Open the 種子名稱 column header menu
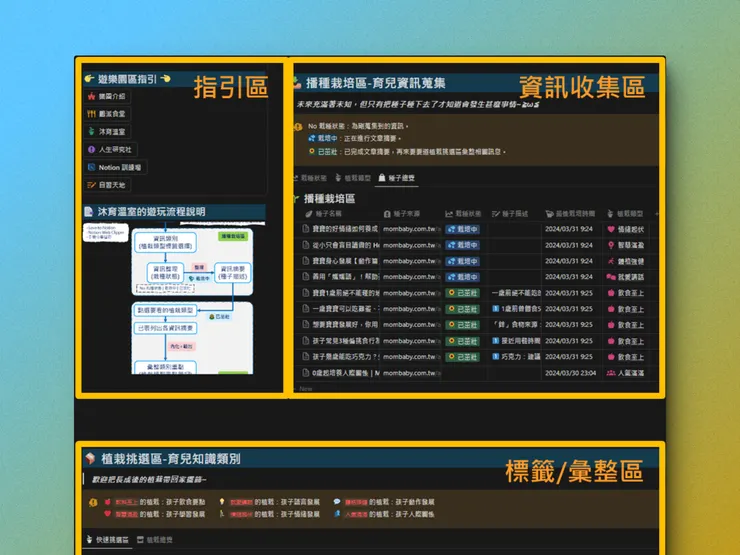Viewport: 740px width, 555px height. [323, 214]
